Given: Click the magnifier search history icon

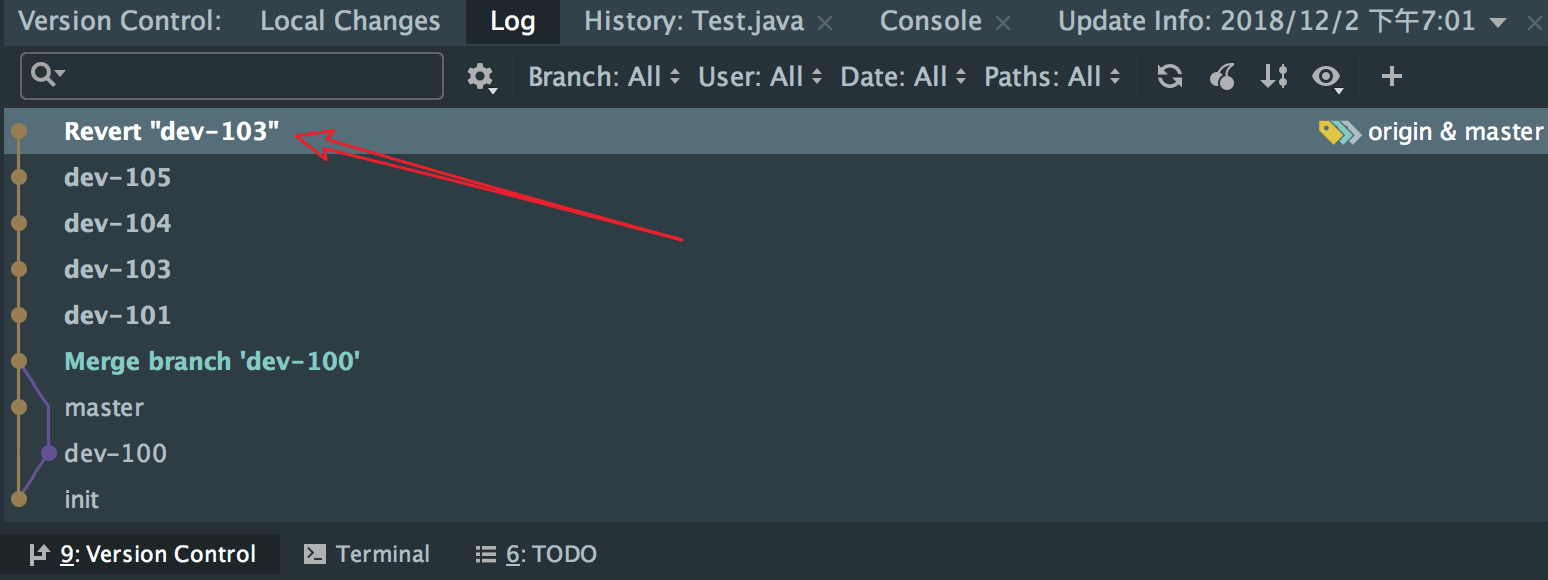Looking at the screenshot, I should (48, 74).
